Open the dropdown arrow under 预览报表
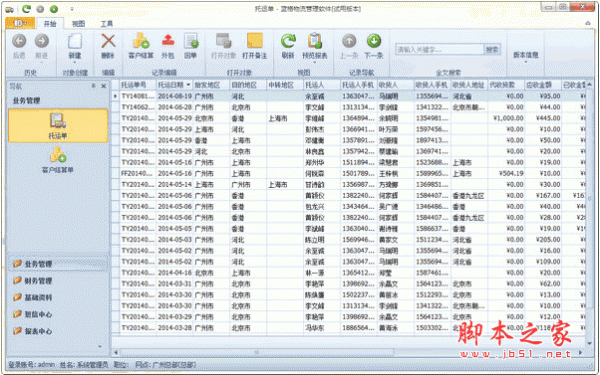The width and height of the screenshot is (600, 375). click(315, 62)
